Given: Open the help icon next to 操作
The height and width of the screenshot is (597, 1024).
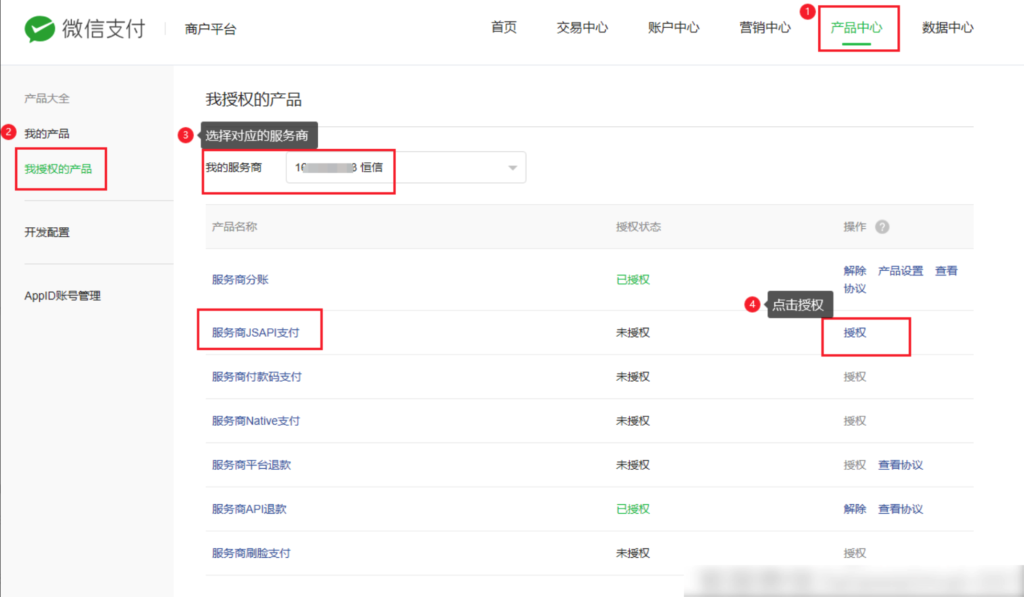Looking at the screenshot, I should coord(882,227).
